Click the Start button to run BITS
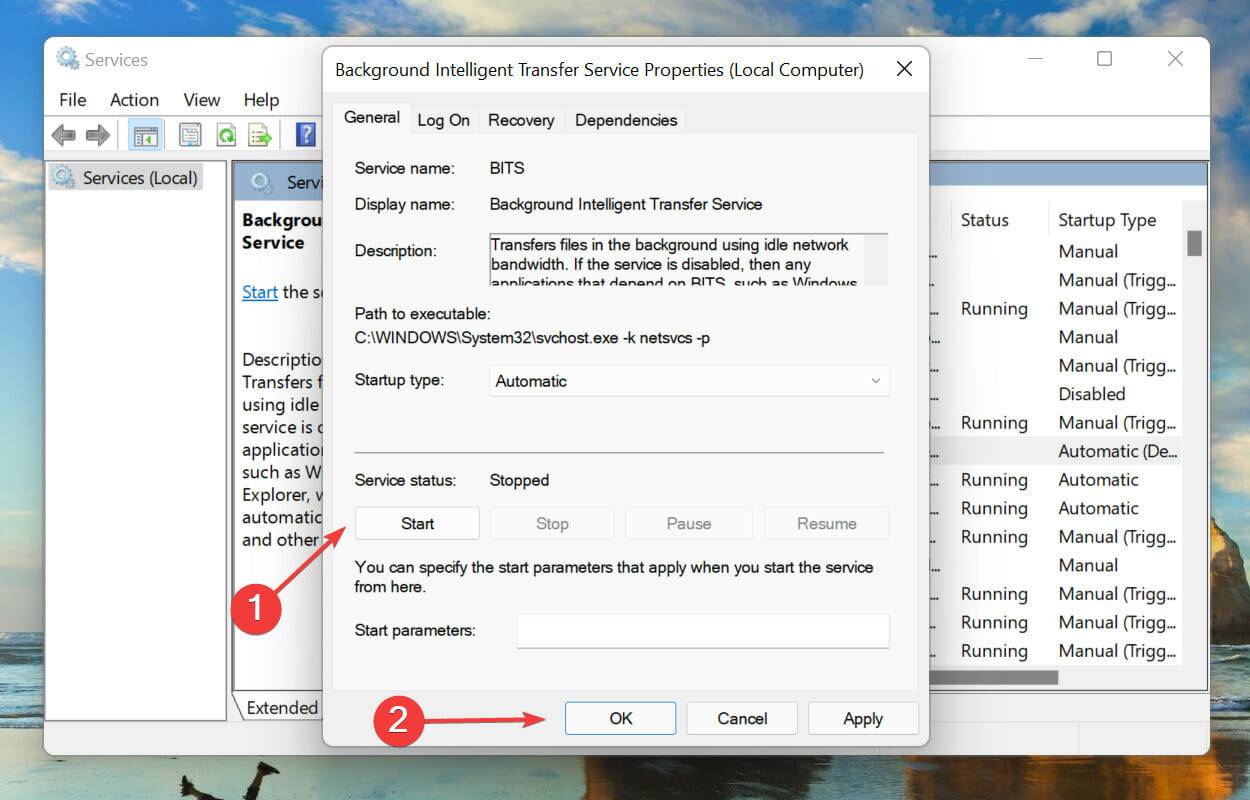Viewport: 1250px width, 800px height. [416, 523]
